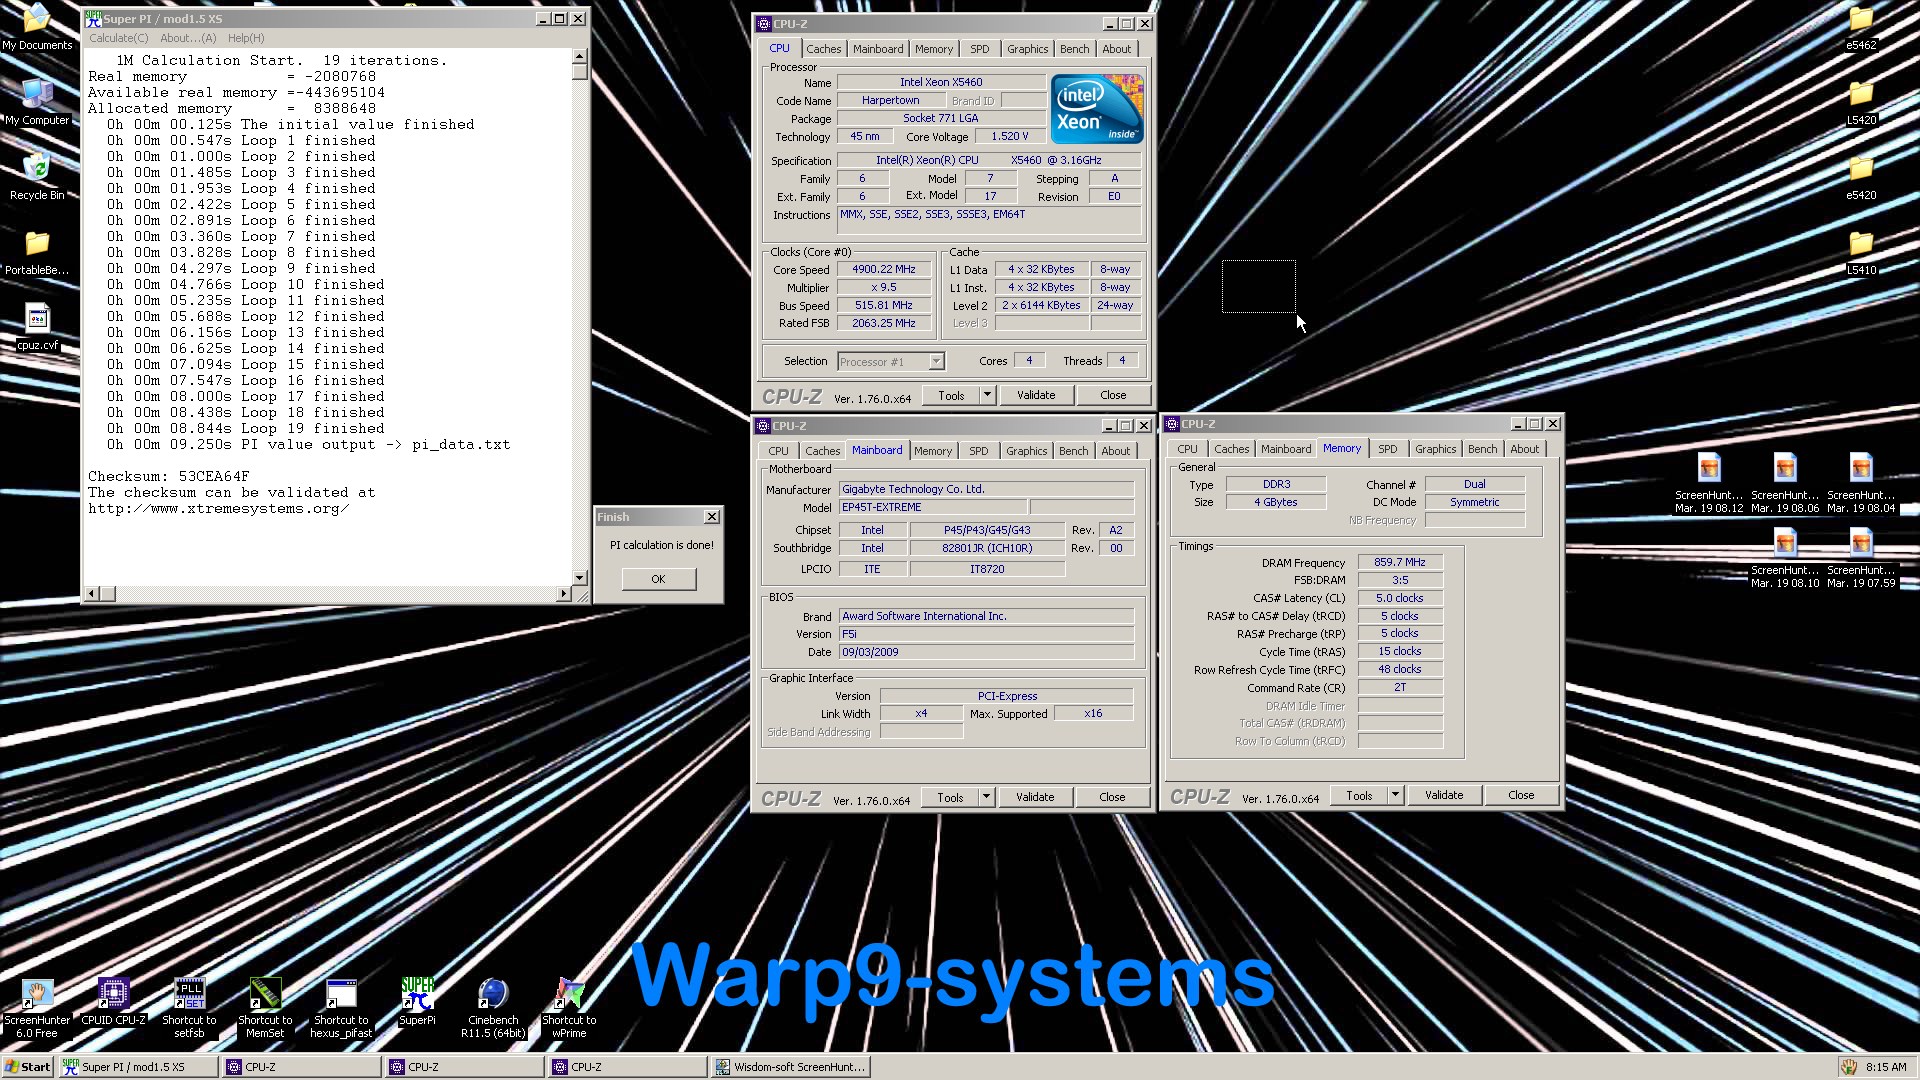Viewport: 1920px width, 1080px height.
Task: Launch Shortcut to setfsb icon
Action: click(189, 1008)
